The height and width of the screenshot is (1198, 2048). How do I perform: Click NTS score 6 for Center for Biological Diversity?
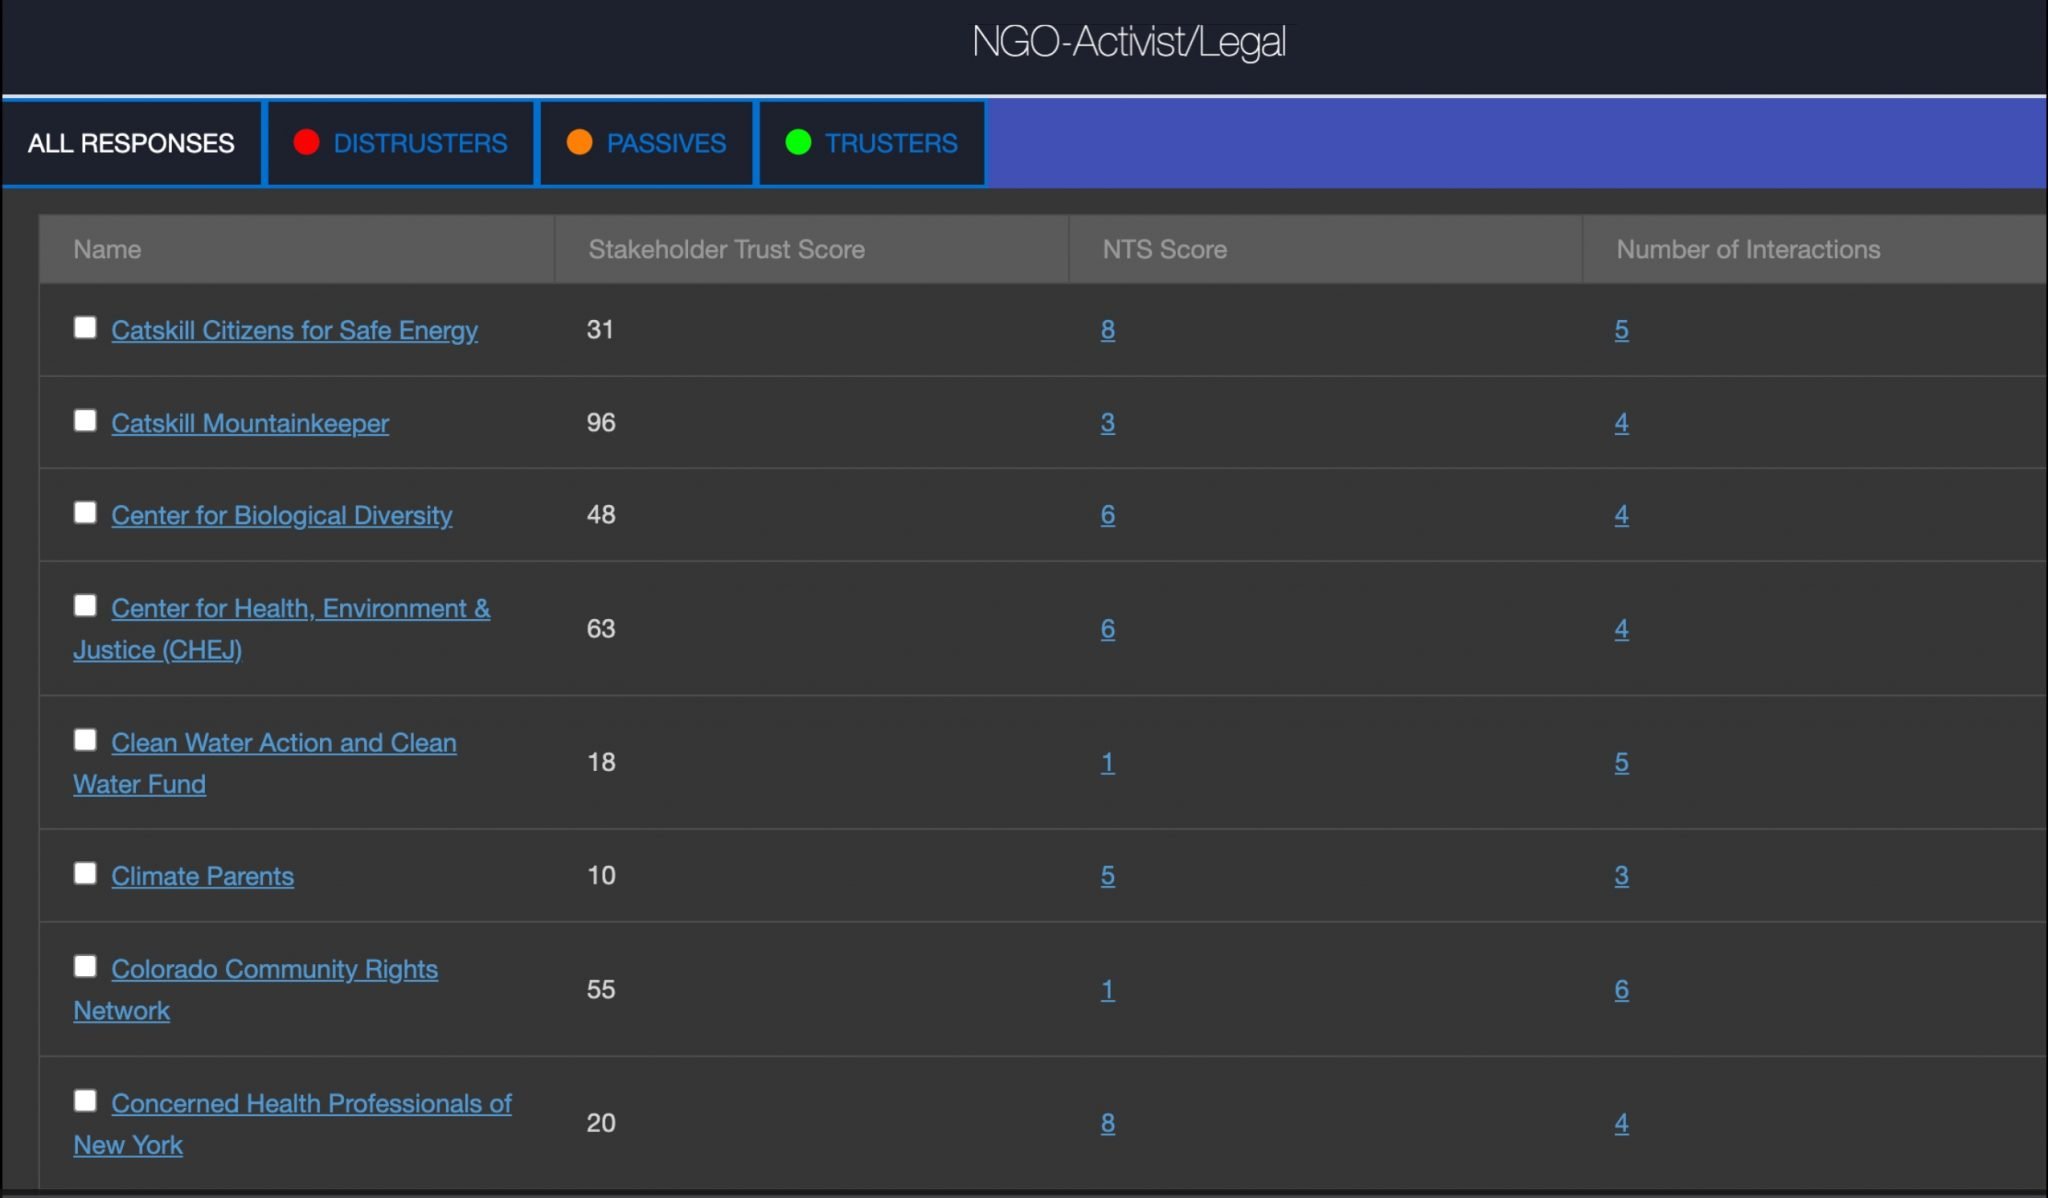coord(1108,515)
